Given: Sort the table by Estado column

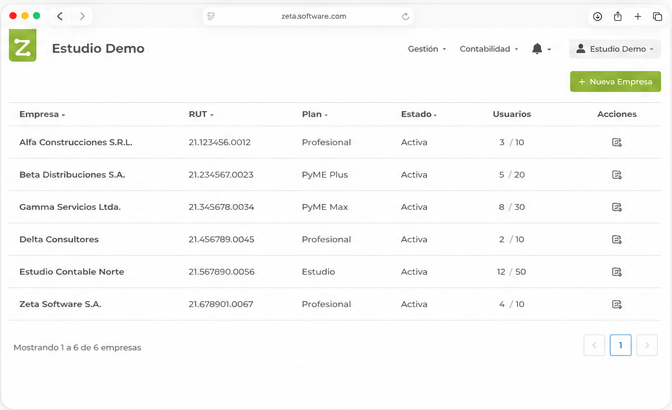Looking at the screenshot, I should 419,114.
